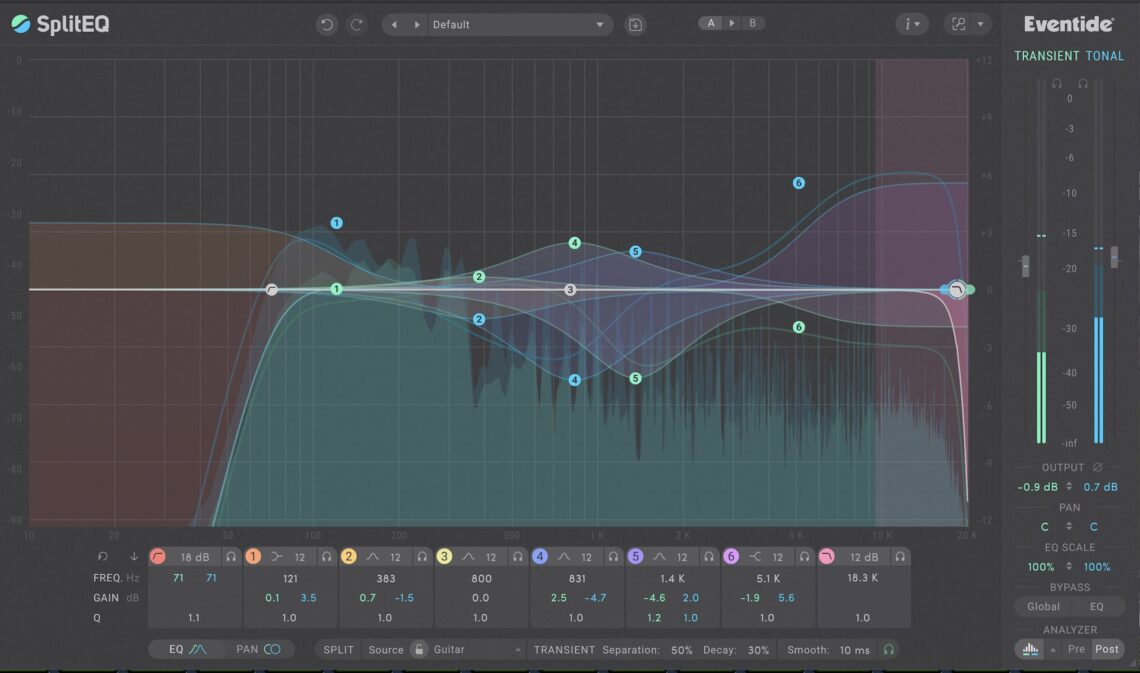This screenshot has height=673, width=1140.
Task: Toggle the output phase invert icon
Action: (1097, 467)
